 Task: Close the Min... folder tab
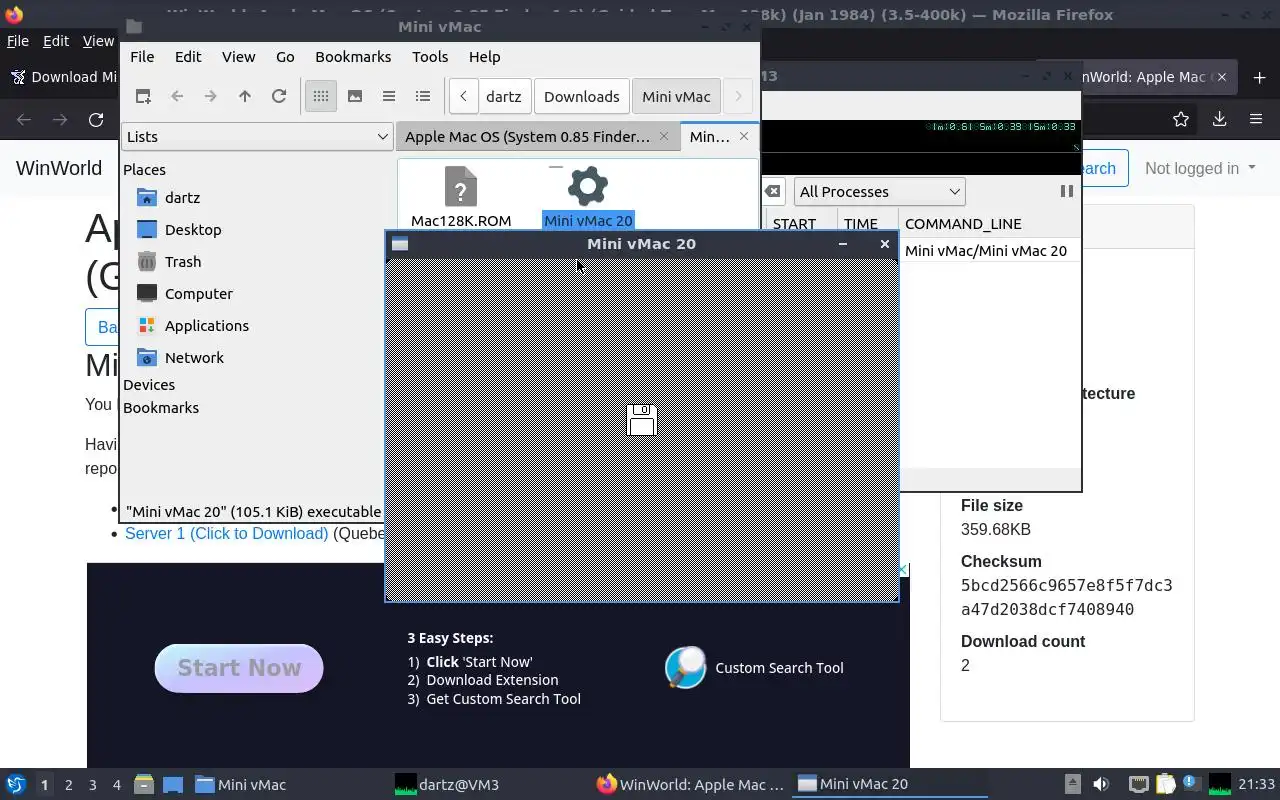click(744, 136)
